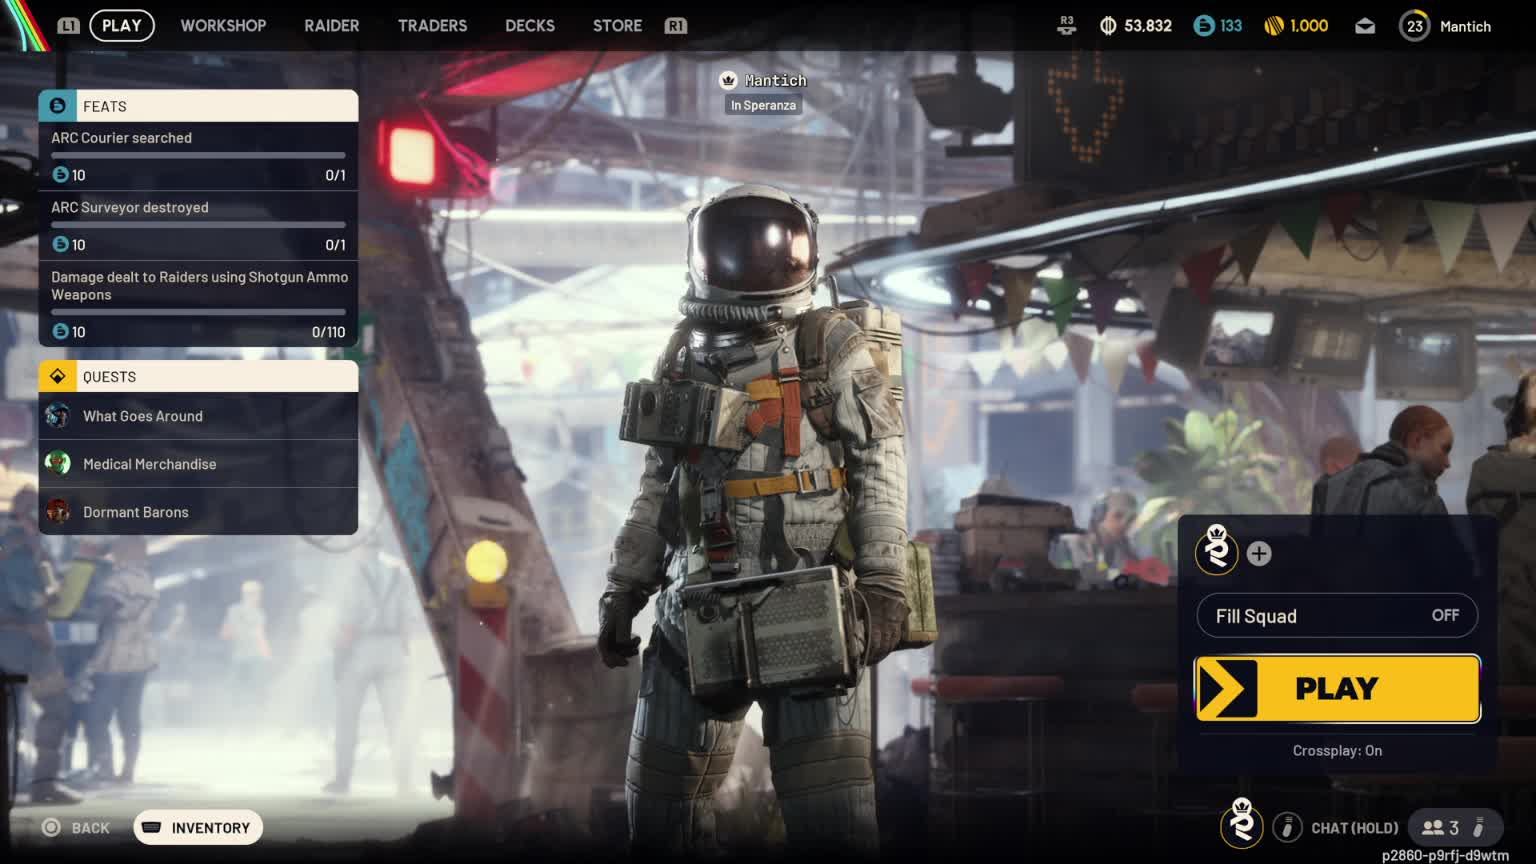The height and width of the screenshot is (864, 1536).
Task: Click the Crossplay: On label
Action: click(x=1337, y=751)
